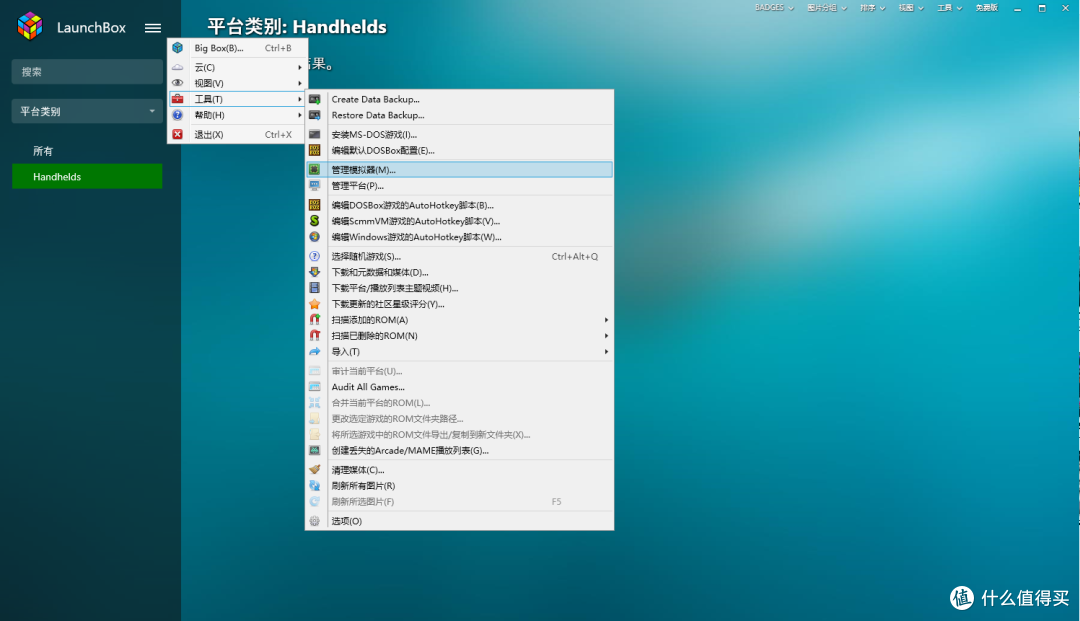Click the download arrow icon for 下载和元数据和媒体
The image size is (1080, 621).
point(315,272)
